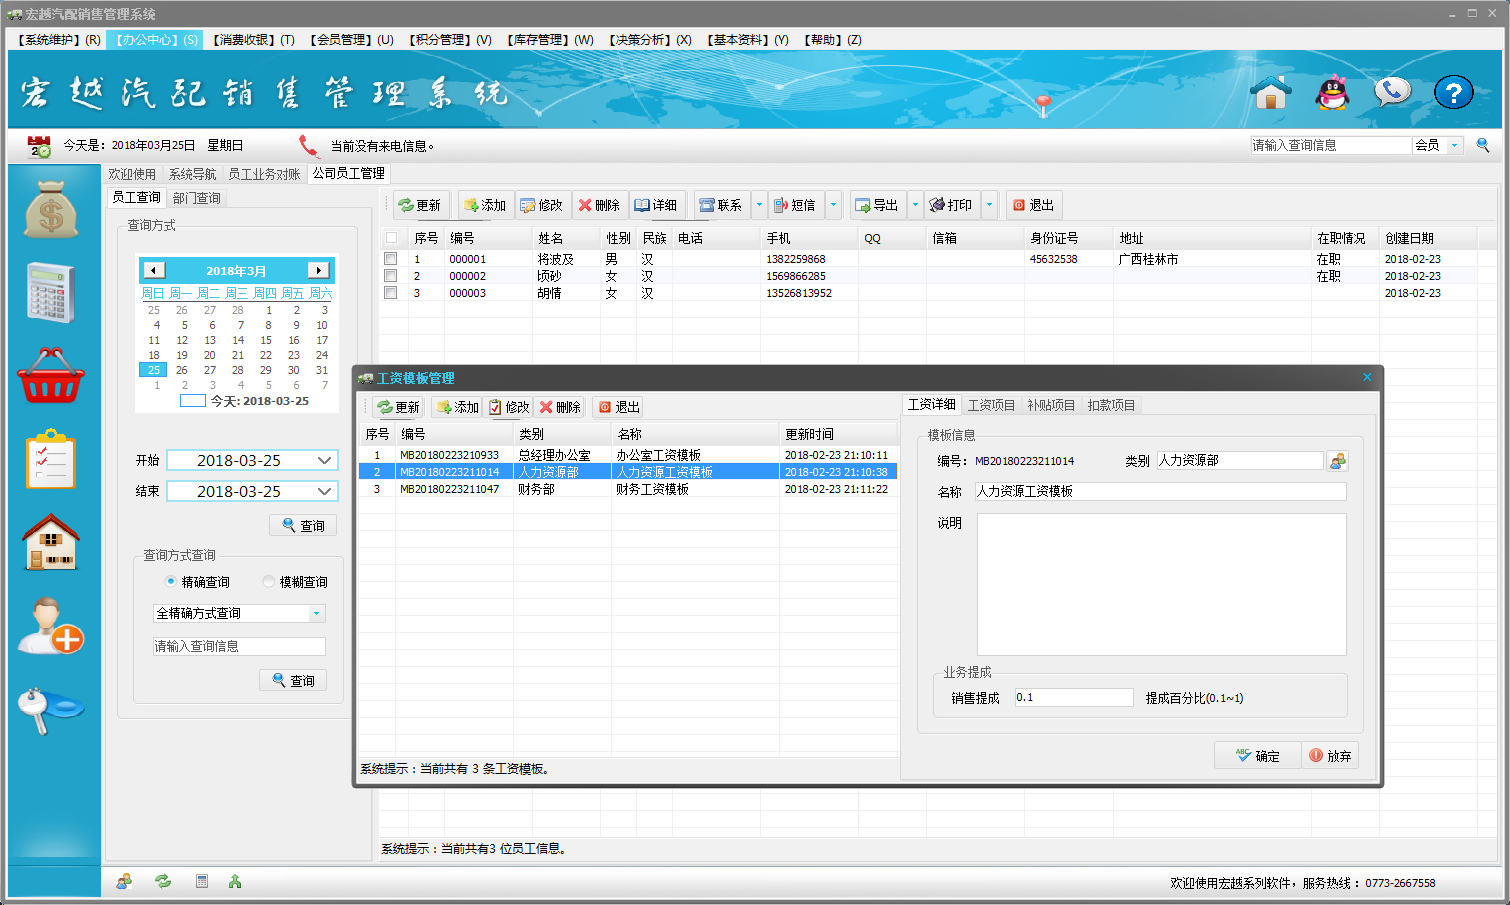Expand the 开始 date dropdown

(324, 461)
